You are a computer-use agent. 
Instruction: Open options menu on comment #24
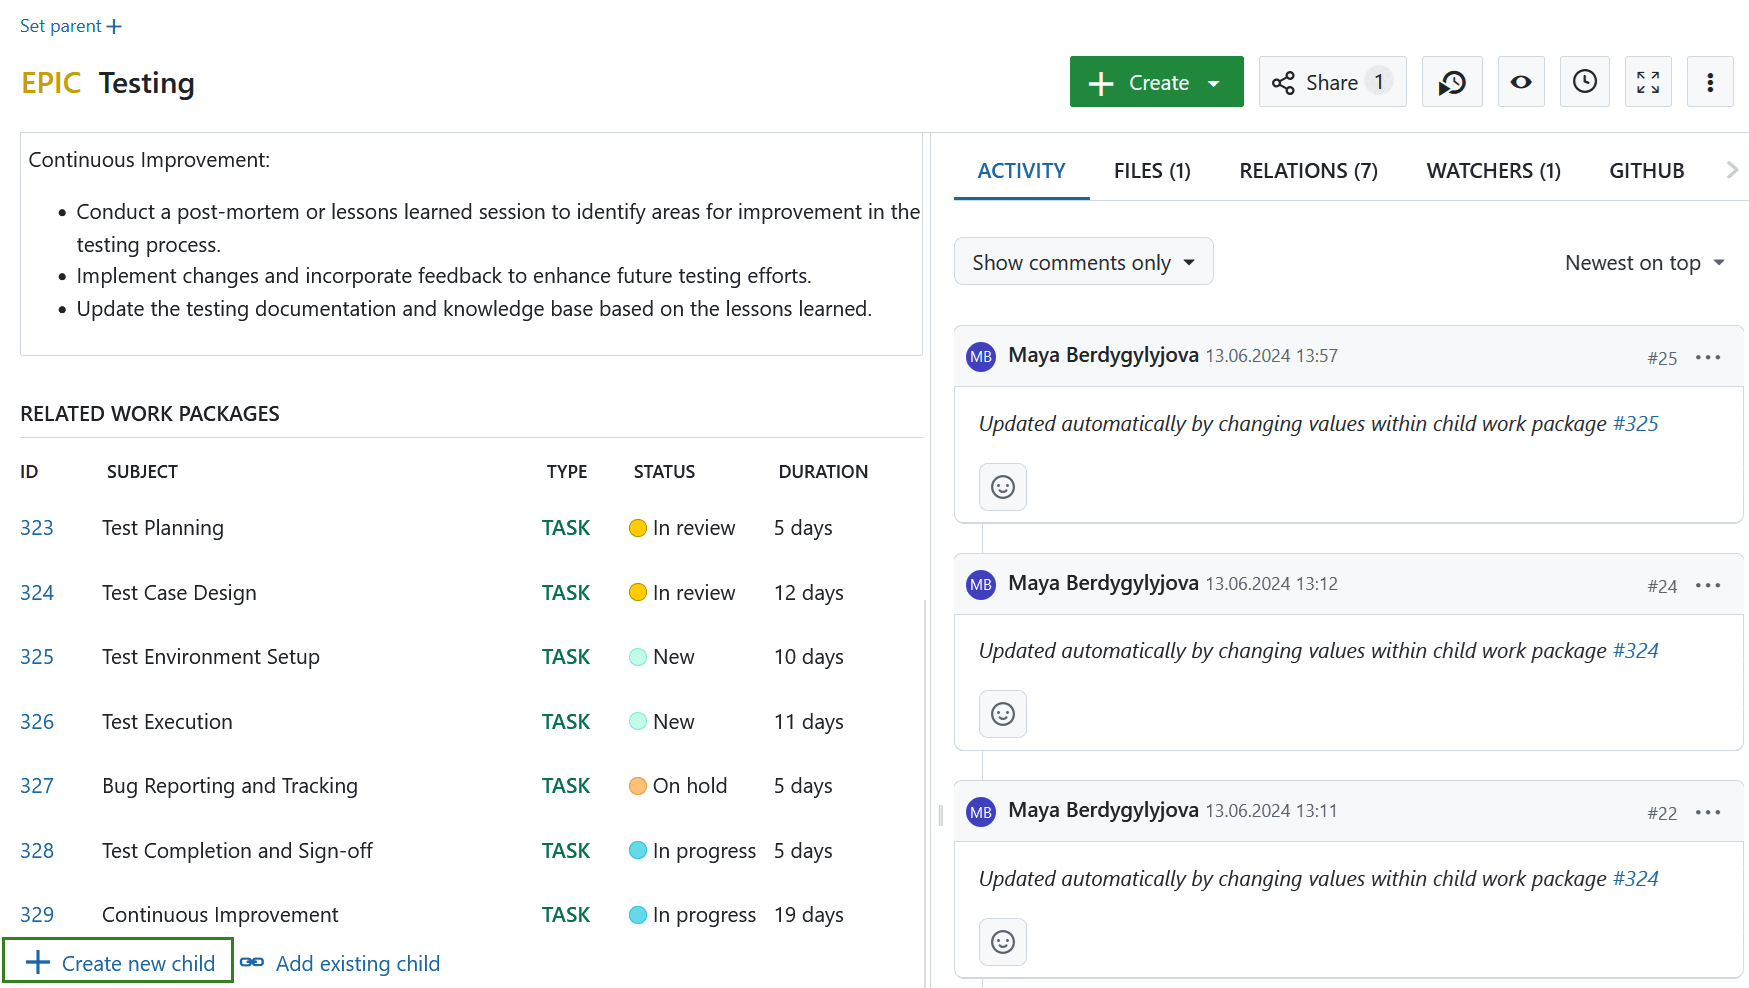[1708, 585]
